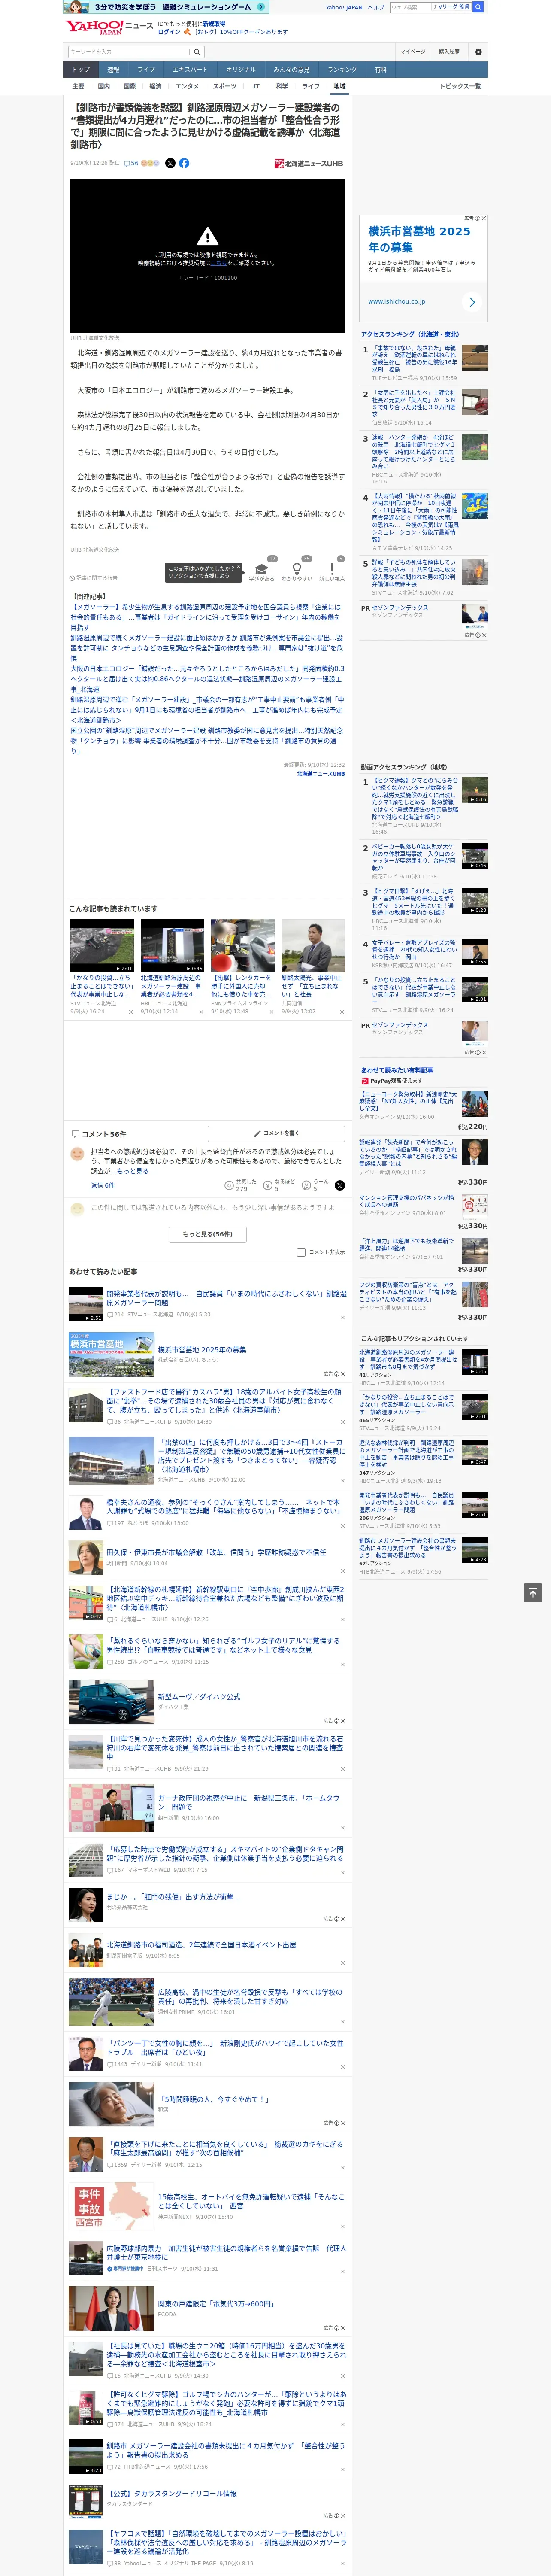The width and height of the screenshot is (551, 2576).
Task: Open 田久保・伊東市長 article
Action: pos(216,1552)
